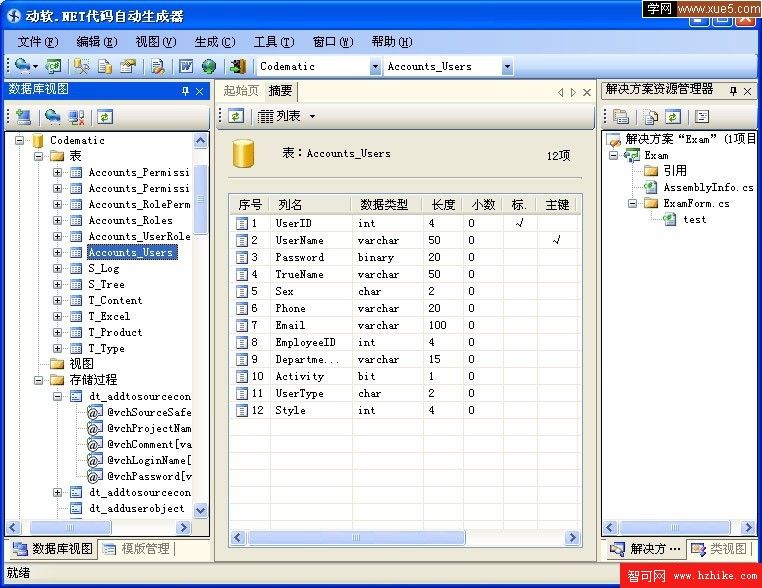Viewport: 762px width, 588px height.
Task: Click the exit door icon in main toolbar
Action: pos(238,66)
